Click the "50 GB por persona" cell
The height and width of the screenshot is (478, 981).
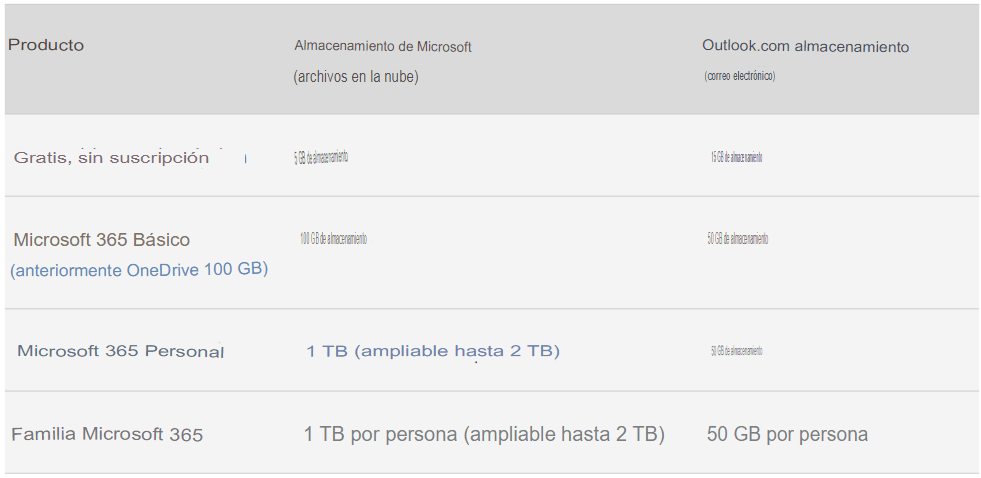[787, 435]
